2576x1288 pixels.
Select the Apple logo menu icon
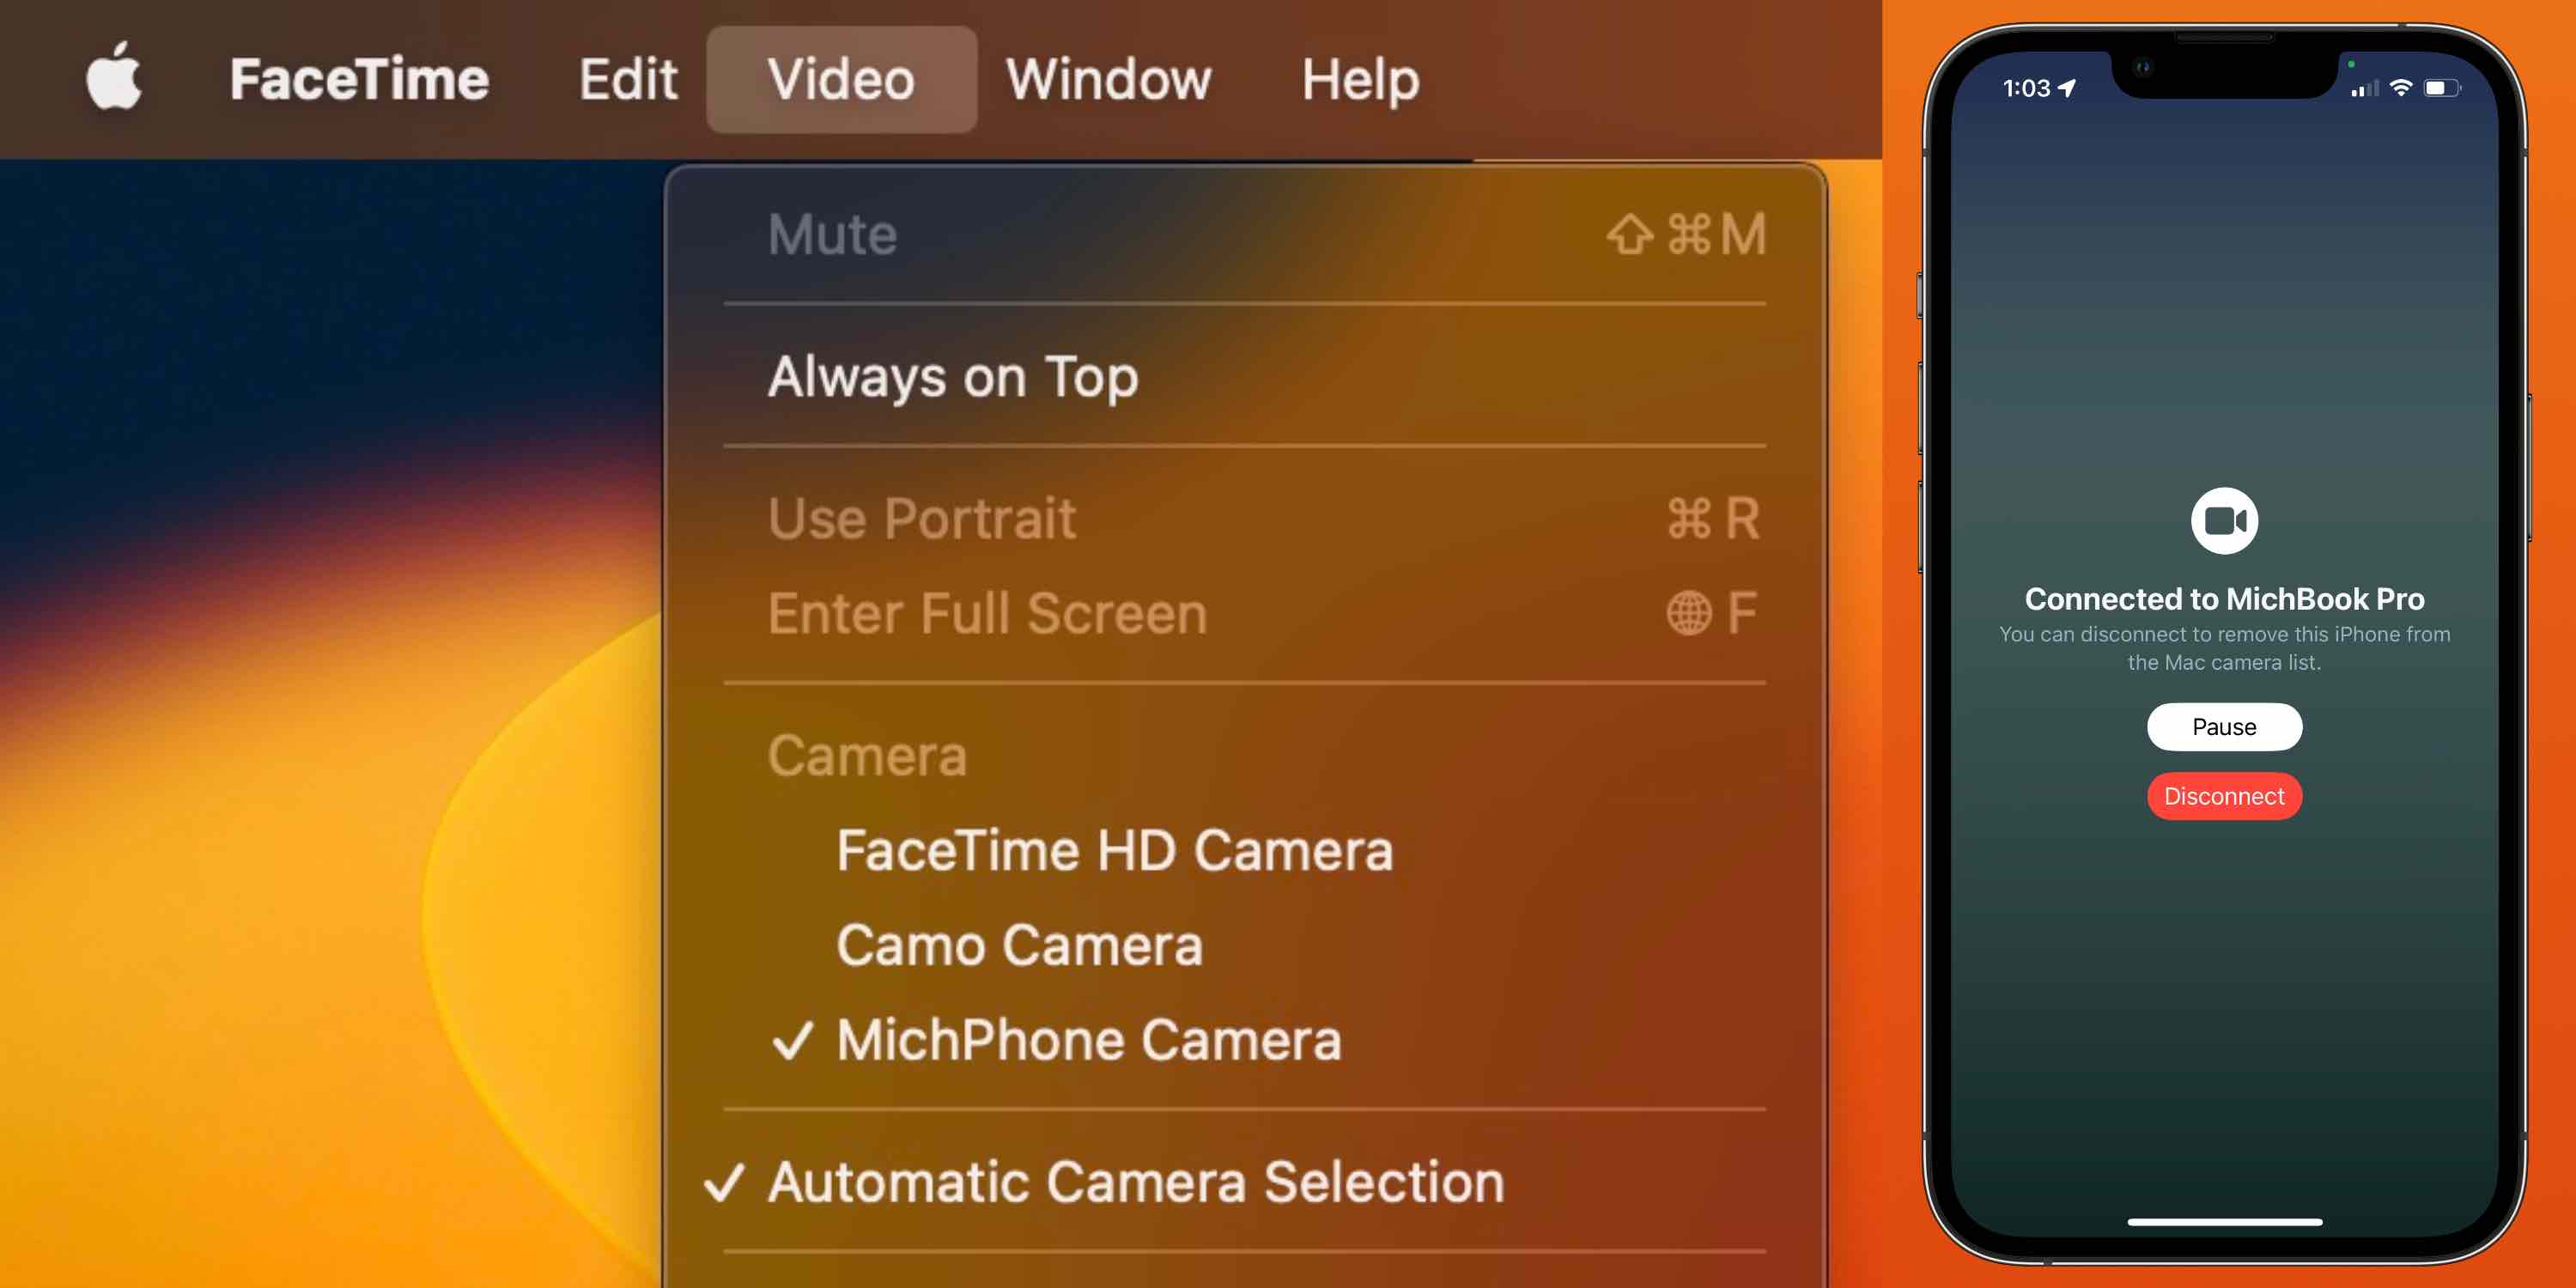point(113,76)
